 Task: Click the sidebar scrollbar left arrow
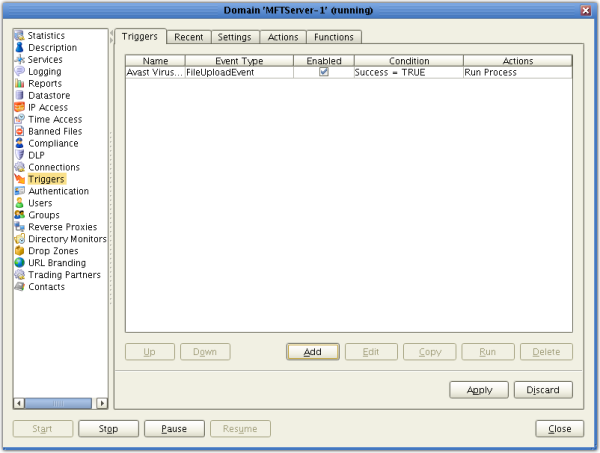coord(19,403)
